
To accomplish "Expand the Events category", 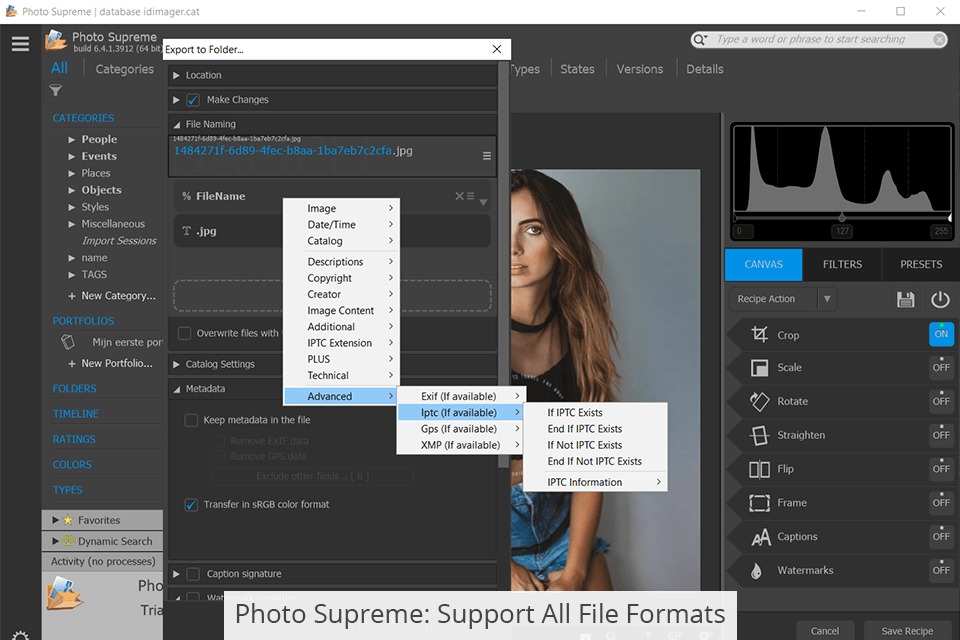I will (72, 157).
